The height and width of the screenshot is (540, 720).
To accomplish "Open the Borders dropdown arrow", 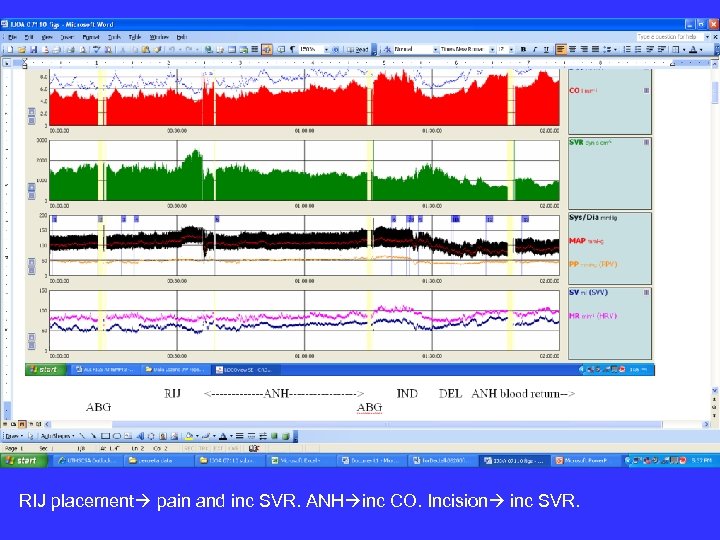I will pyautogui.click(x=684, y=49).
